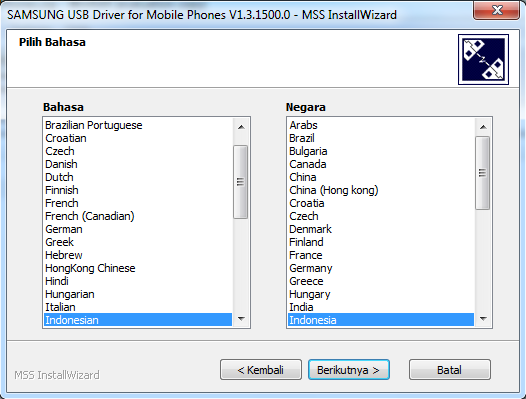Select France country
Viewport: 526px width, 399px height.
(x=381, y=255)
